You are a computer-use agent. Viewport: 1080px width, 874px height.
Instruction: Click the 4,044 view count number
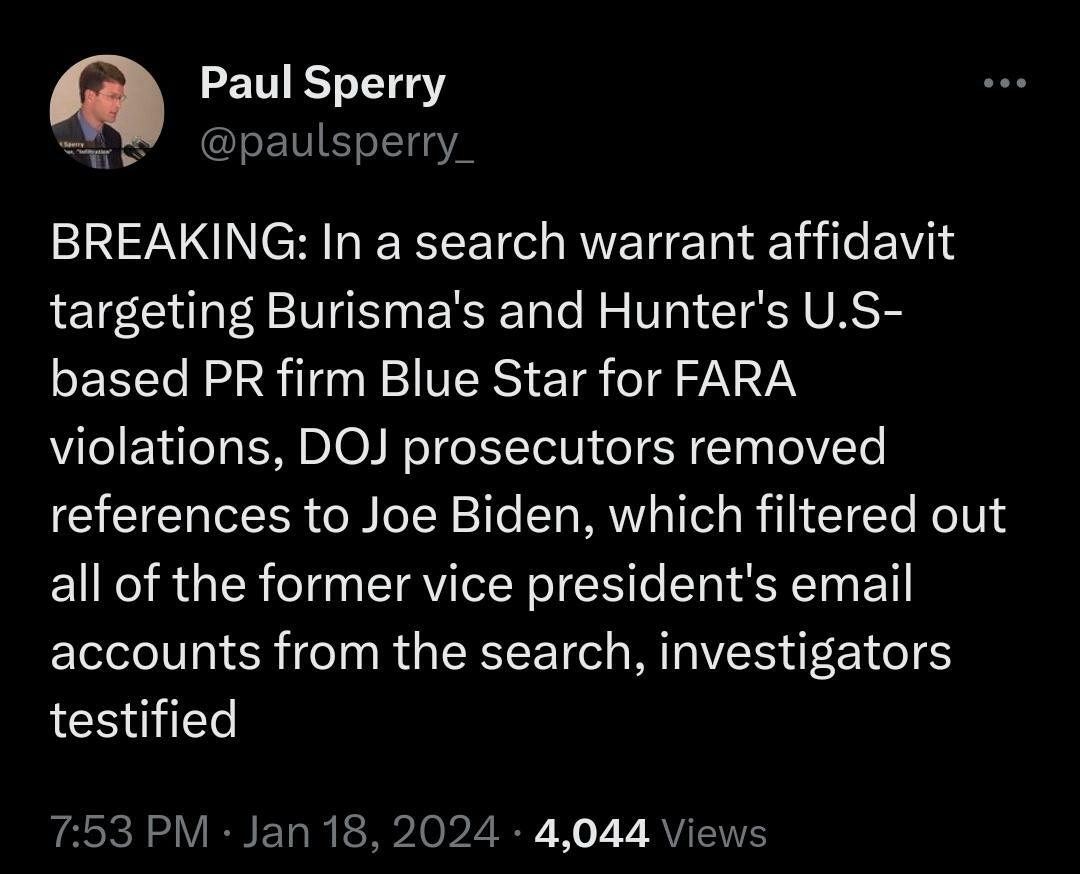pyautogui.click(x=593, y=832)
